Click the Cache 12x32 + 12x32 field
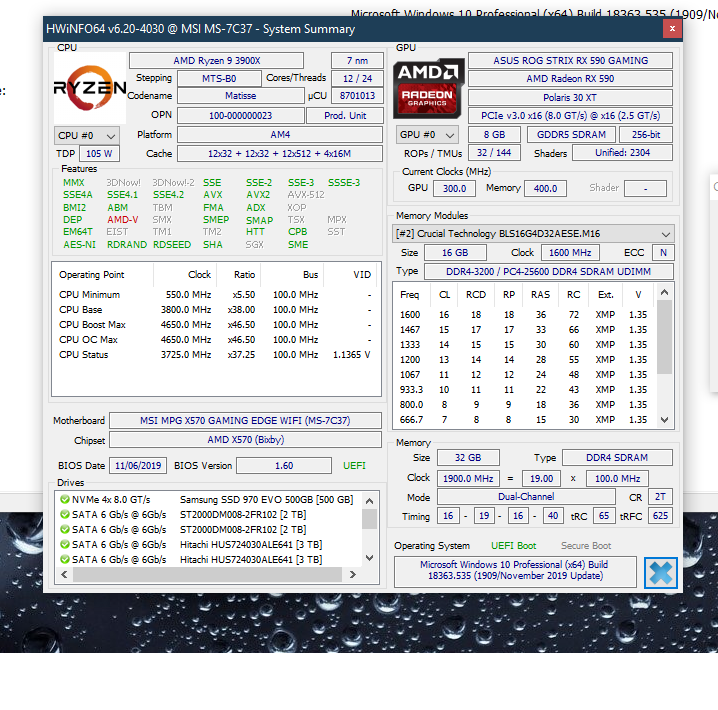718x710 pixels. (x=280, y=154)
